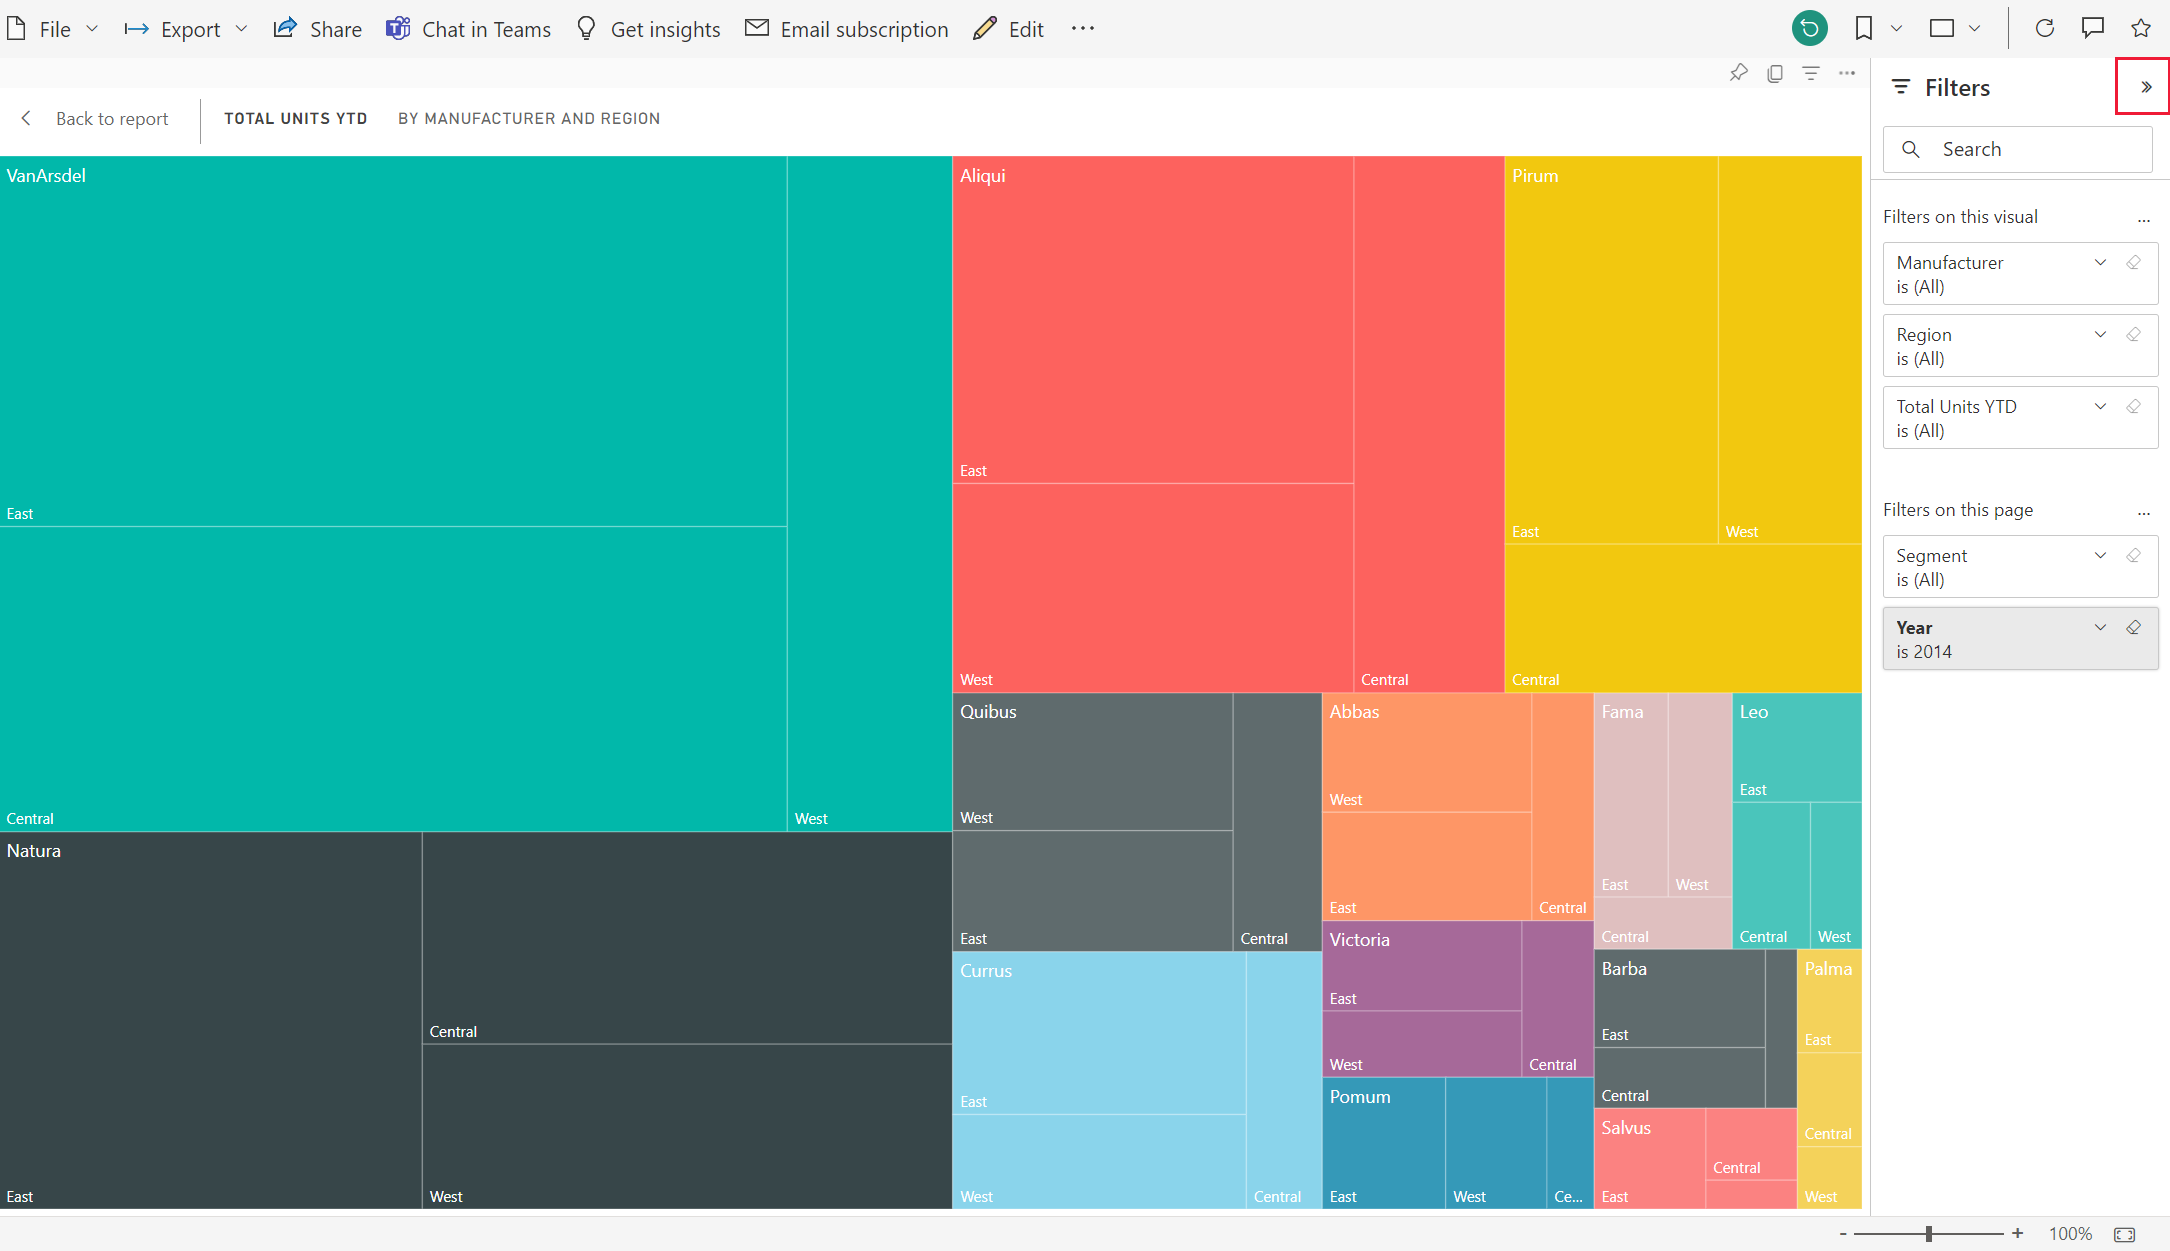Clear the Manufacturer filter eraser
The width and height of the screenshot is (2170, 1251).
point(2134,262)
